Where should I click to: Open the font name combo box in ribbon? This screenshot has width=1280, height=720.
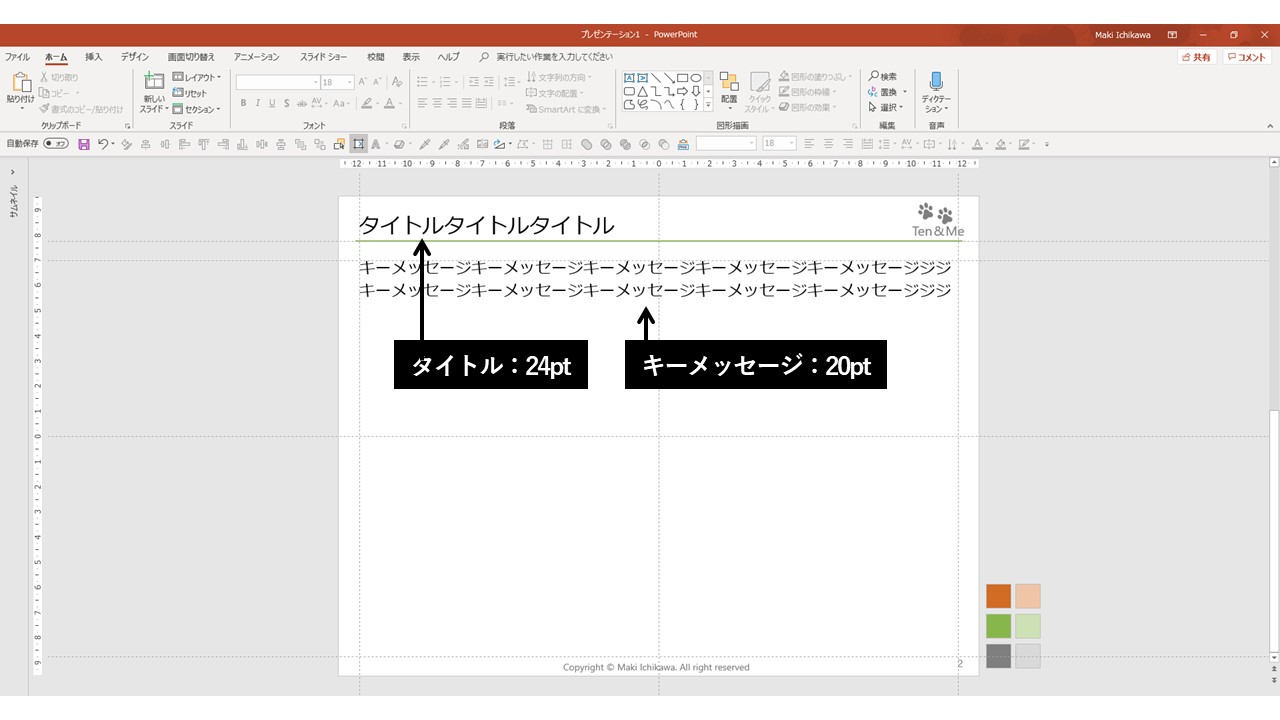(278, 82)
